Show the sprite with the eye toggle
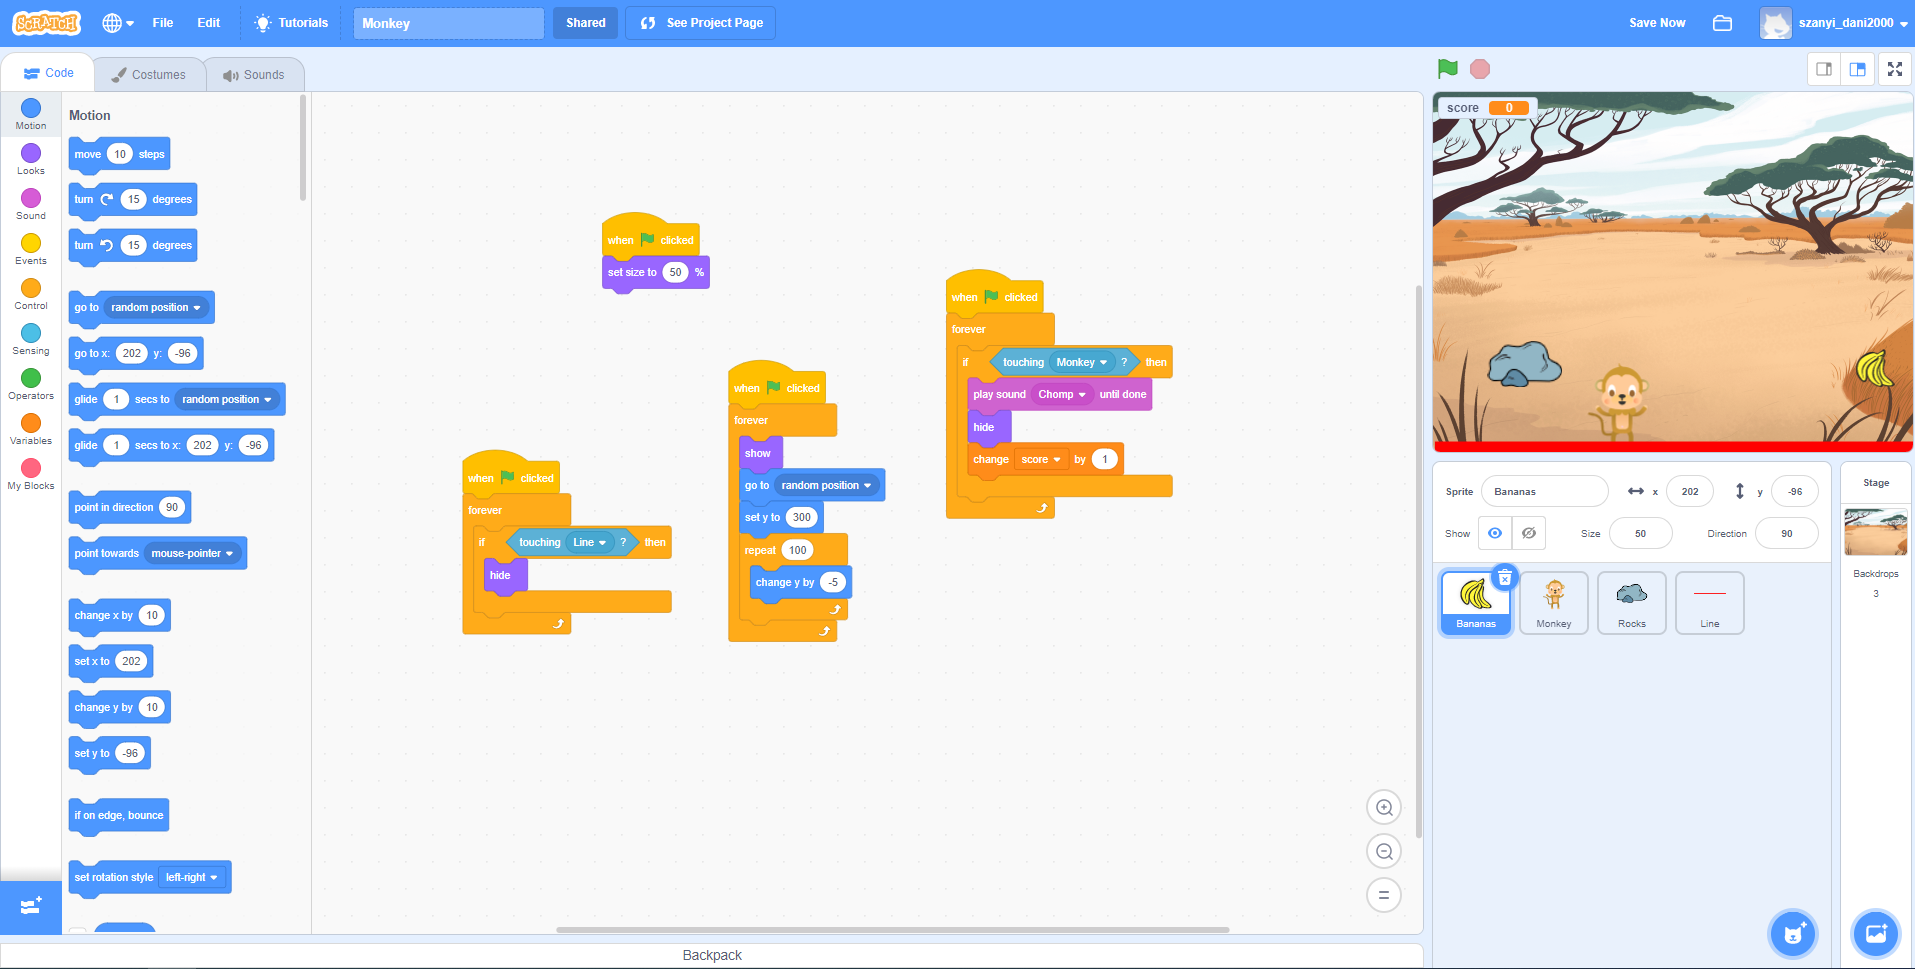1915x969 pixels. pos(1495,533)
